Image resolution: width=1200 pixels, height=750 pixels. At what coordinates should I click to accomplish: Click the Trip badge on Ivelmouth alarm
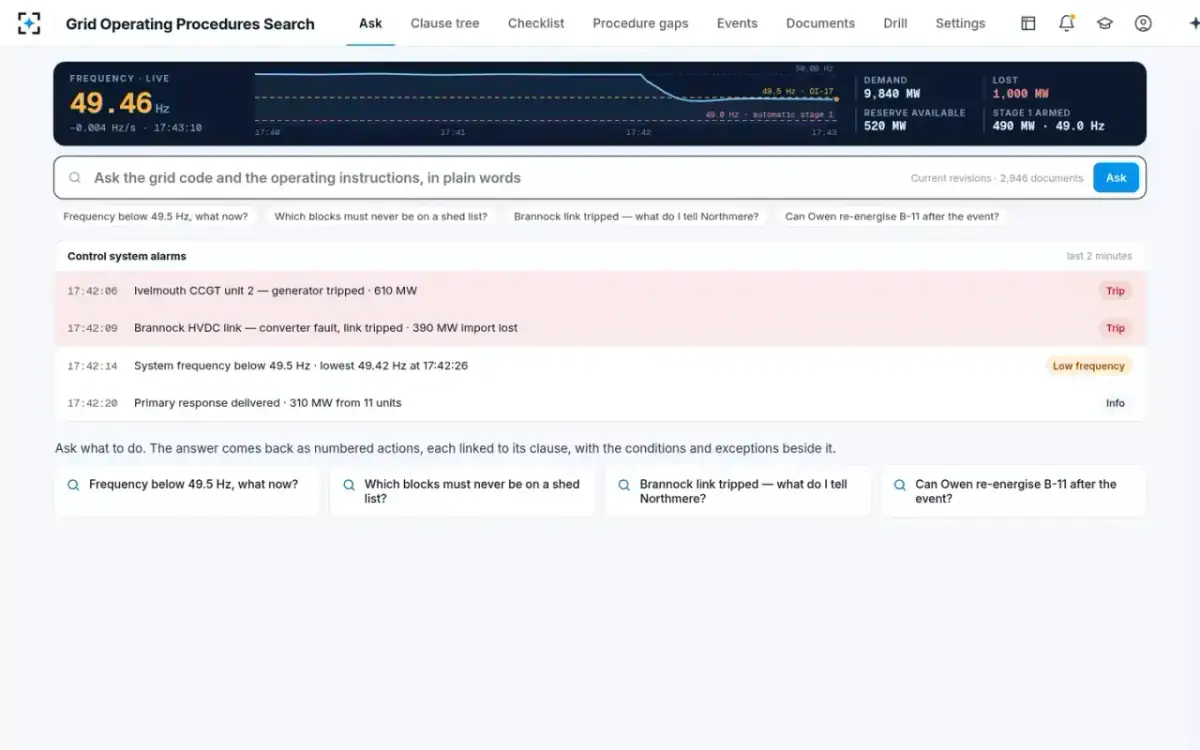1115,291
